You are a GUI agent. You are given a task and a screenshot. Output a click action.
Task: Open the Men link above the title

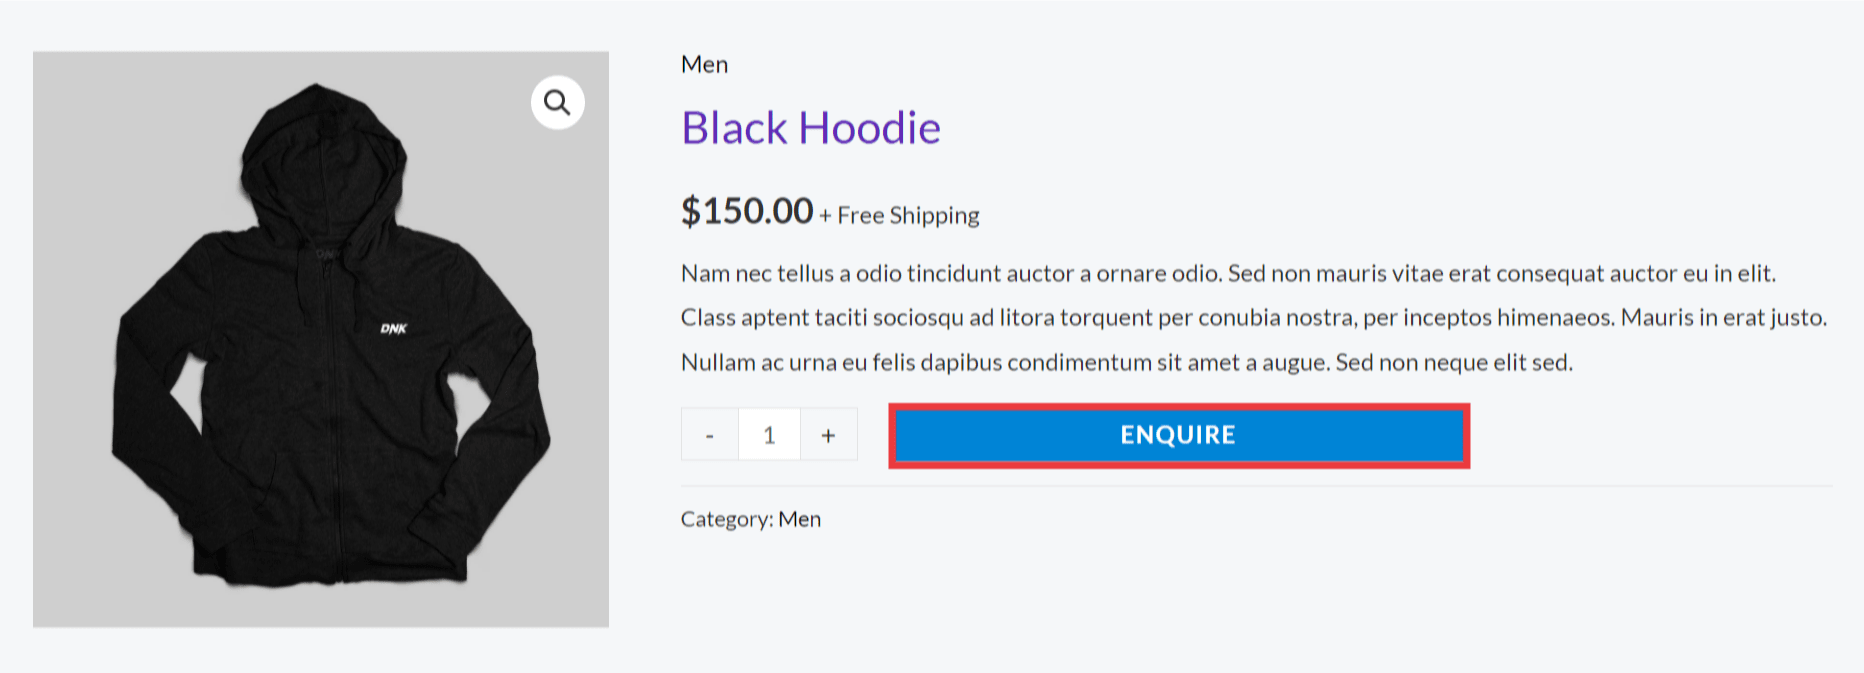(x=704, y=65)
